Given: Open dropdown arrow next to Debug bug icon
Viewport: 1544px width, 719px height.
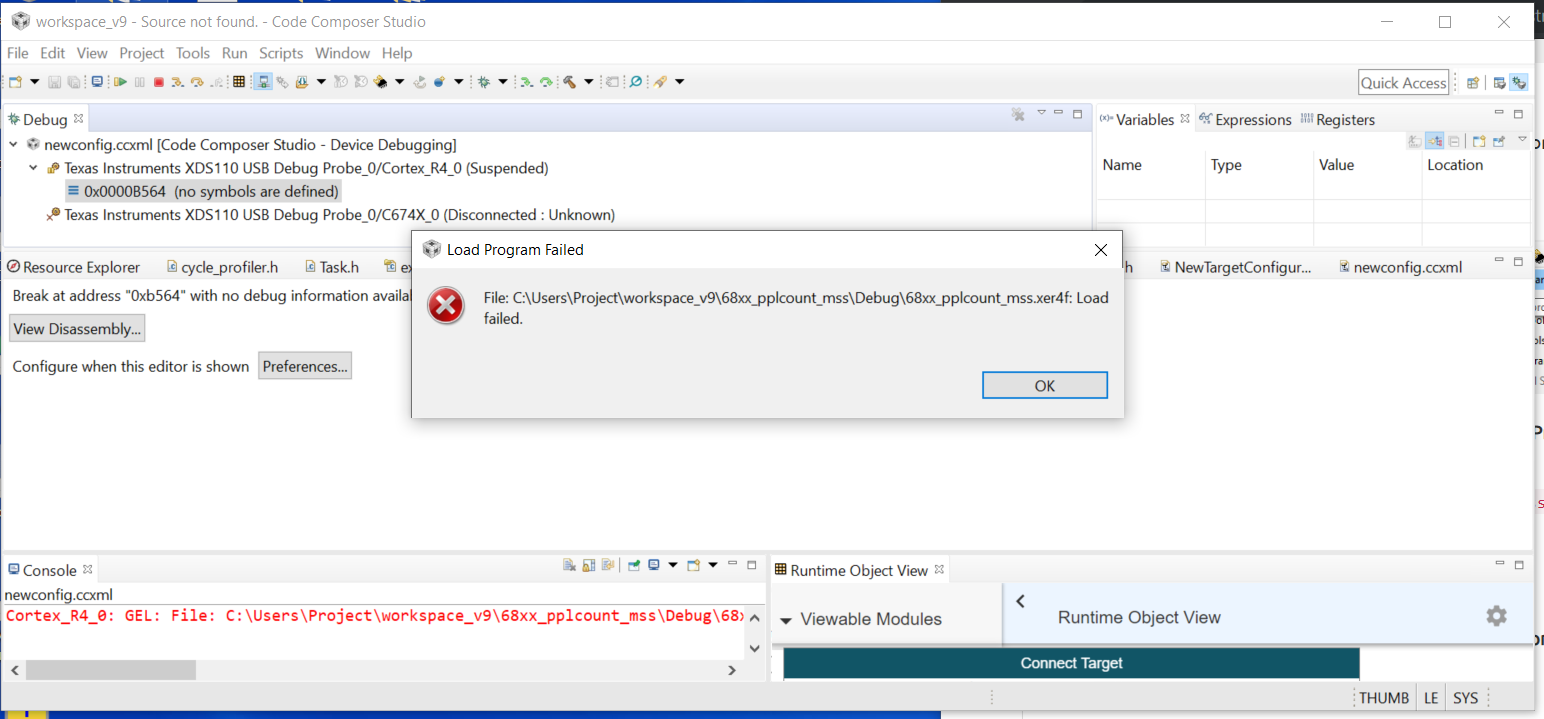Looking at the screenshot, I should tap(502, 82).
